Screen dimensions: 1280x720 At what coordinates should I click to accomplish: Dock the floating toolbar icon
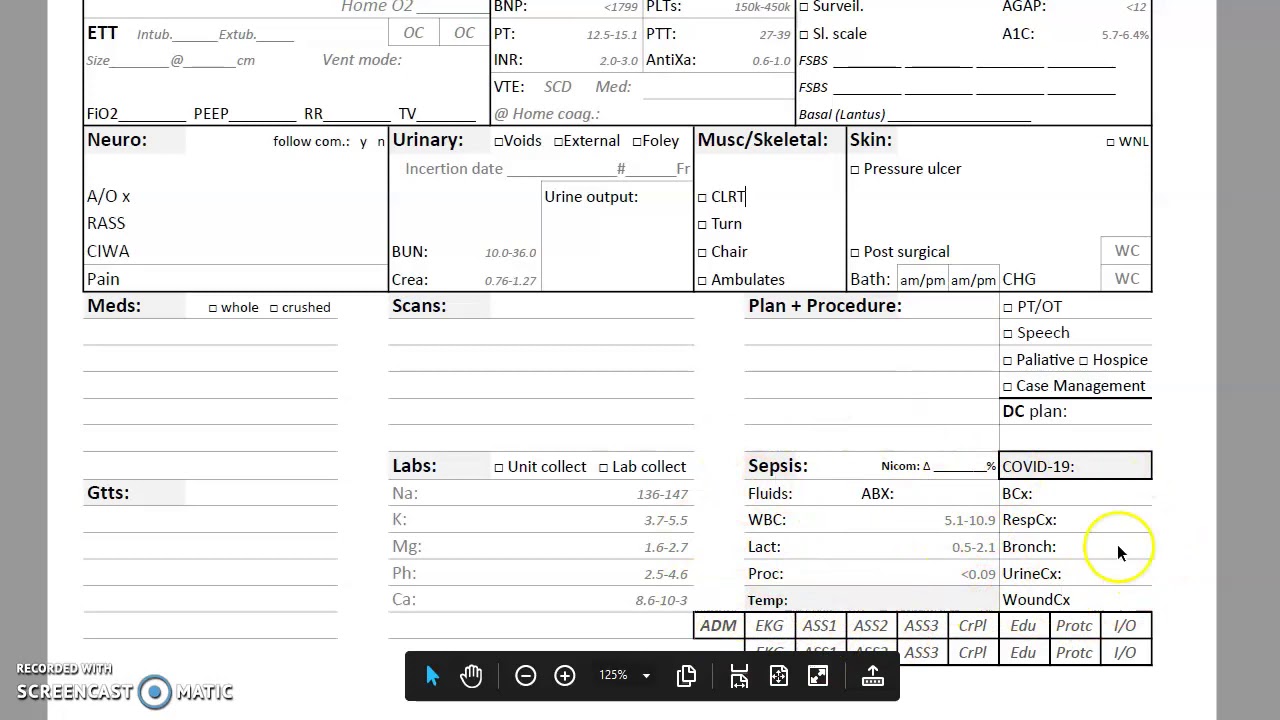pos(873,676)
